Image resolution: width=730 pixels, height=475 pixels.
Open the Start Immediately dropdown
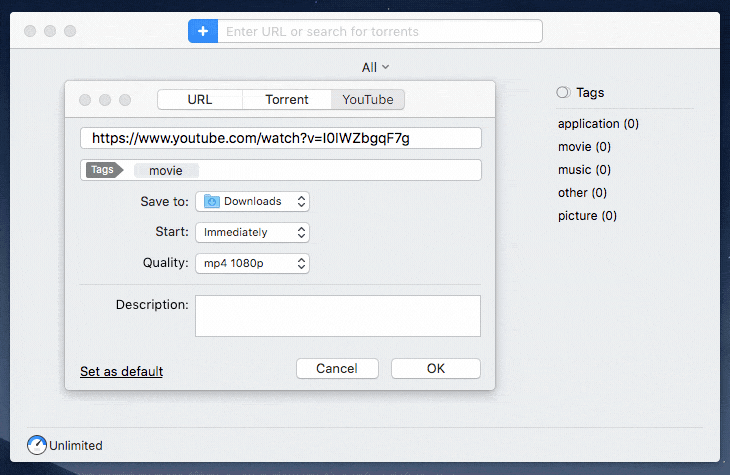(252, 232)
